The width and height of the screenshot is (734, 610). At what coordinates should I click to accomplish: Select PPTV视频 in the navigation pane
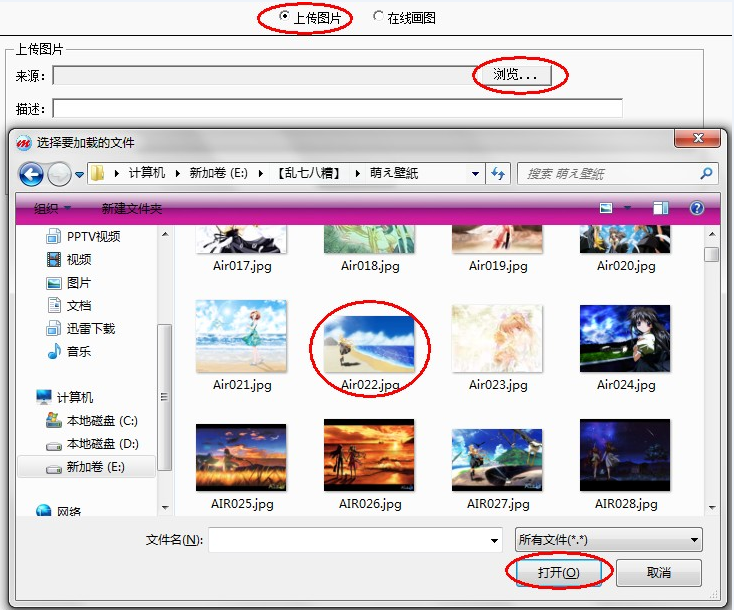click(83, 236)
